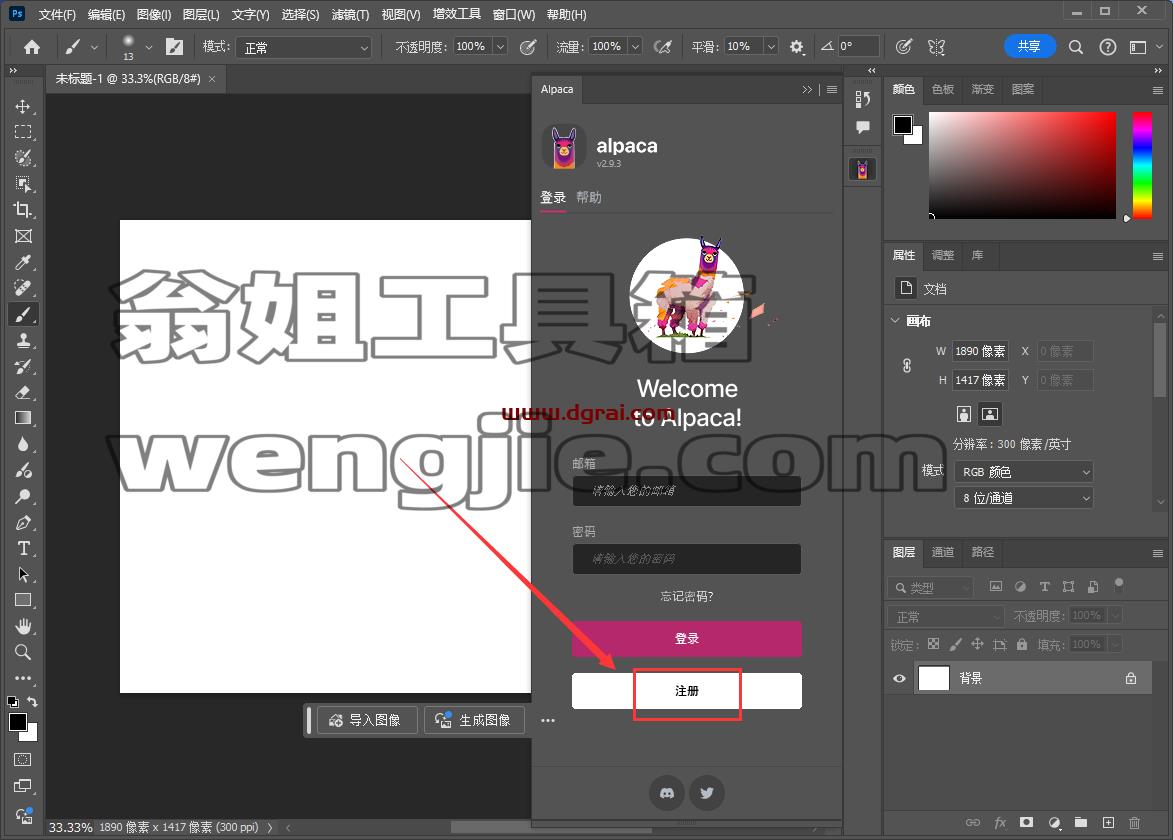The height and width of the screenshot is (840, 1173).
Task: Click the 生成图像 button
Action: (474, 720)
